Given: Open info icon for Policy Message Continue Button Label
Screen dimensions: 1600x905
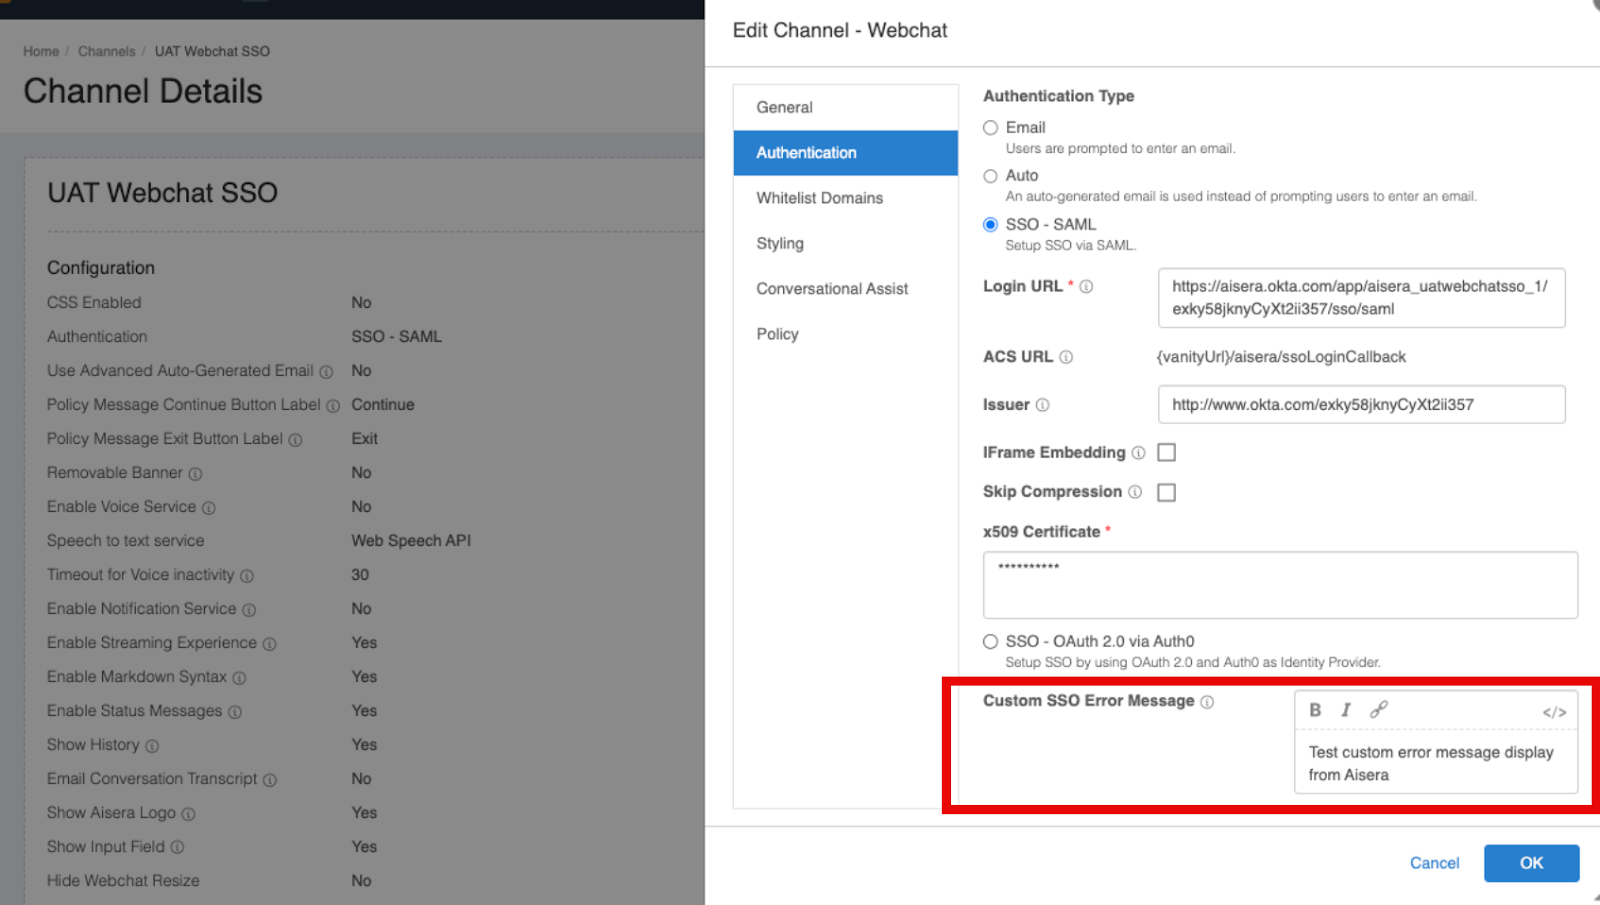Looking at the screenshot, I should coord(333,406).
